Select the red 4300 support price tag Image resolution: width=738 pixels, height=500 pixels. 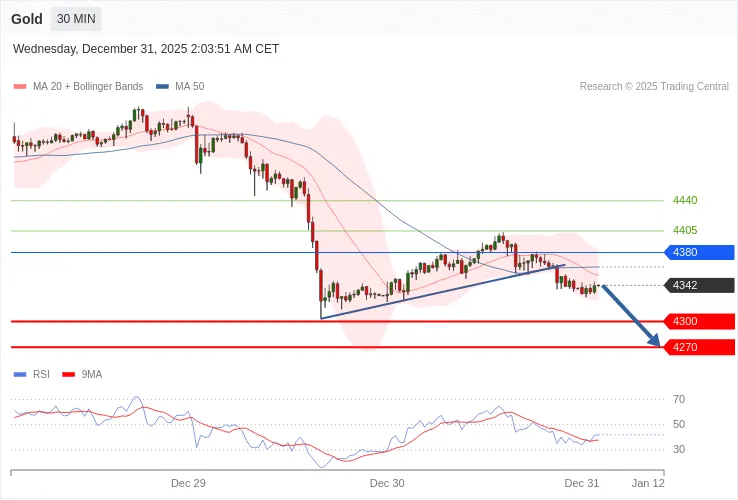[x=700, y=321]
